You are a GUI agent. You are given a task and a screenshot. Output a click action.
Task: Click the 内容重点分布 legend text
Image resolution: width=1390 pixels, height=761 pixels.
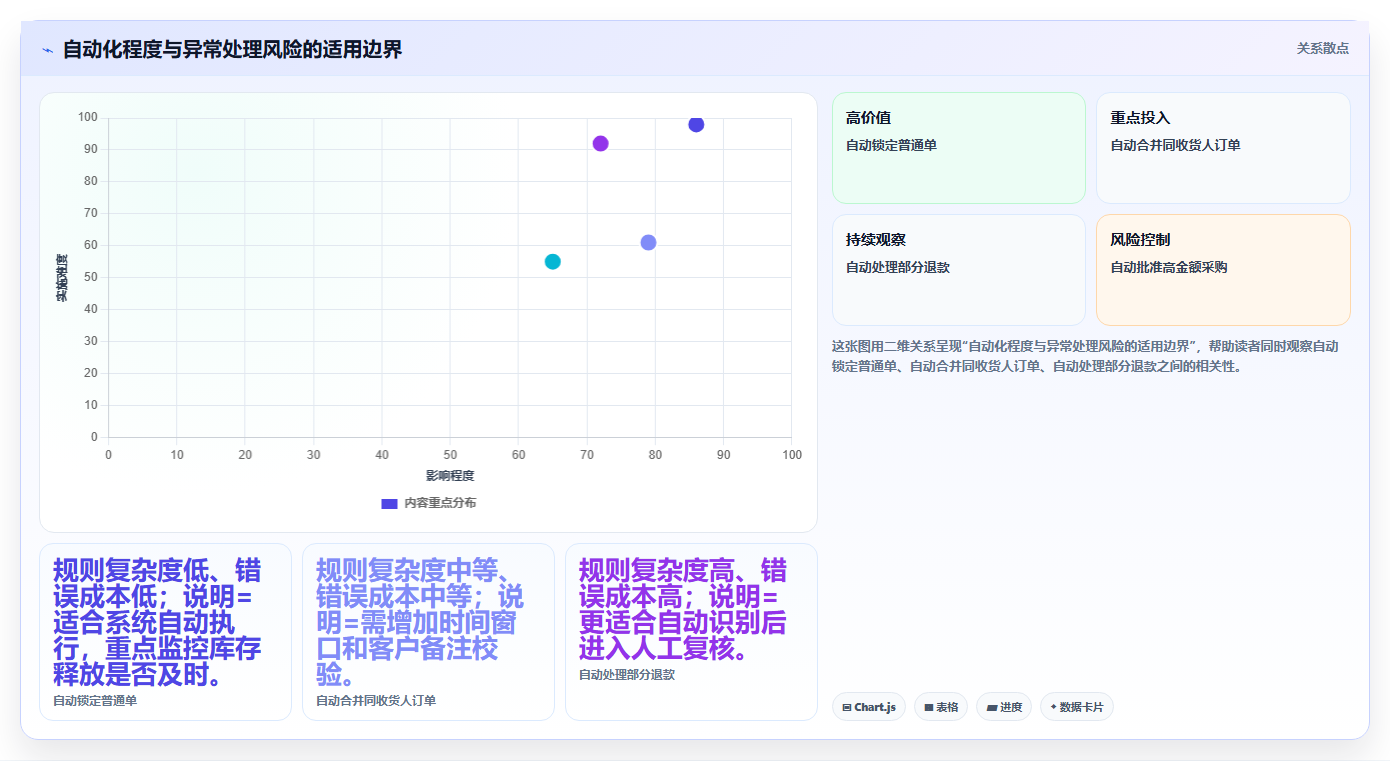tap(440, 503)
